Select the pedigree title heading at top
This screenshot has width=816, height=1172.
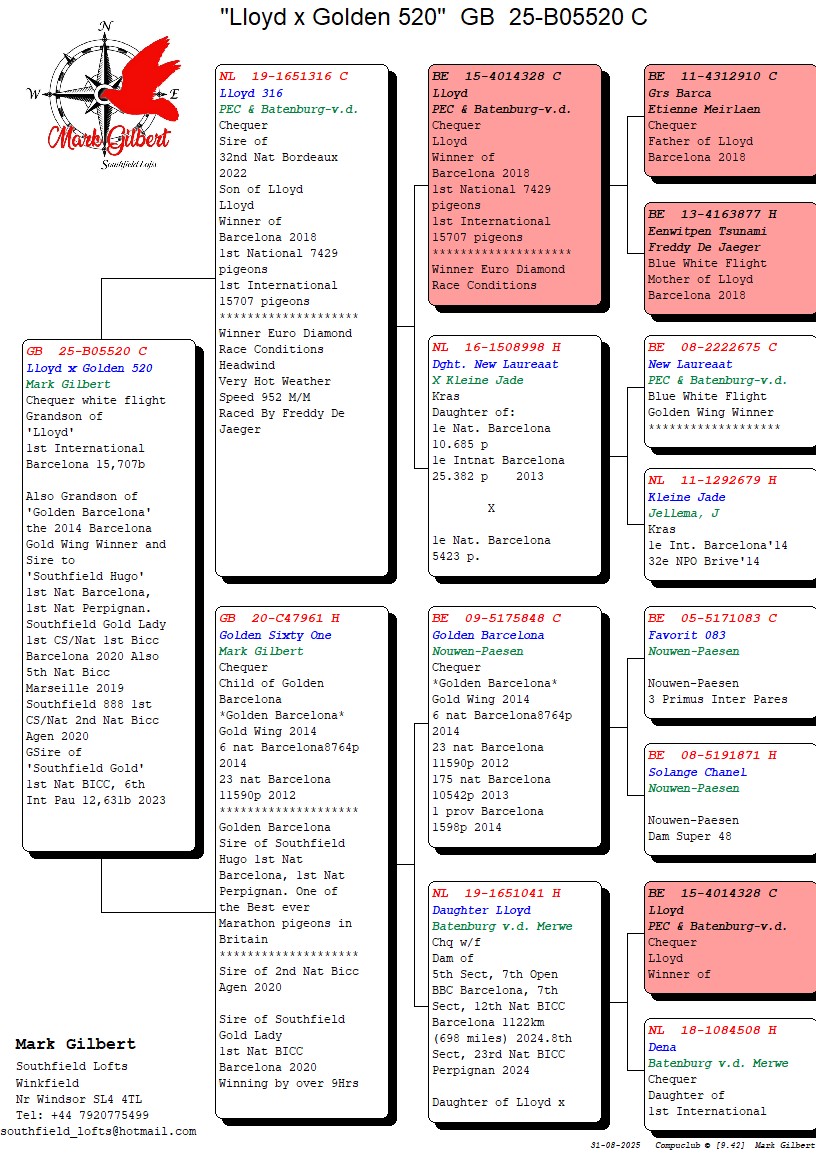tap(433, 17)
